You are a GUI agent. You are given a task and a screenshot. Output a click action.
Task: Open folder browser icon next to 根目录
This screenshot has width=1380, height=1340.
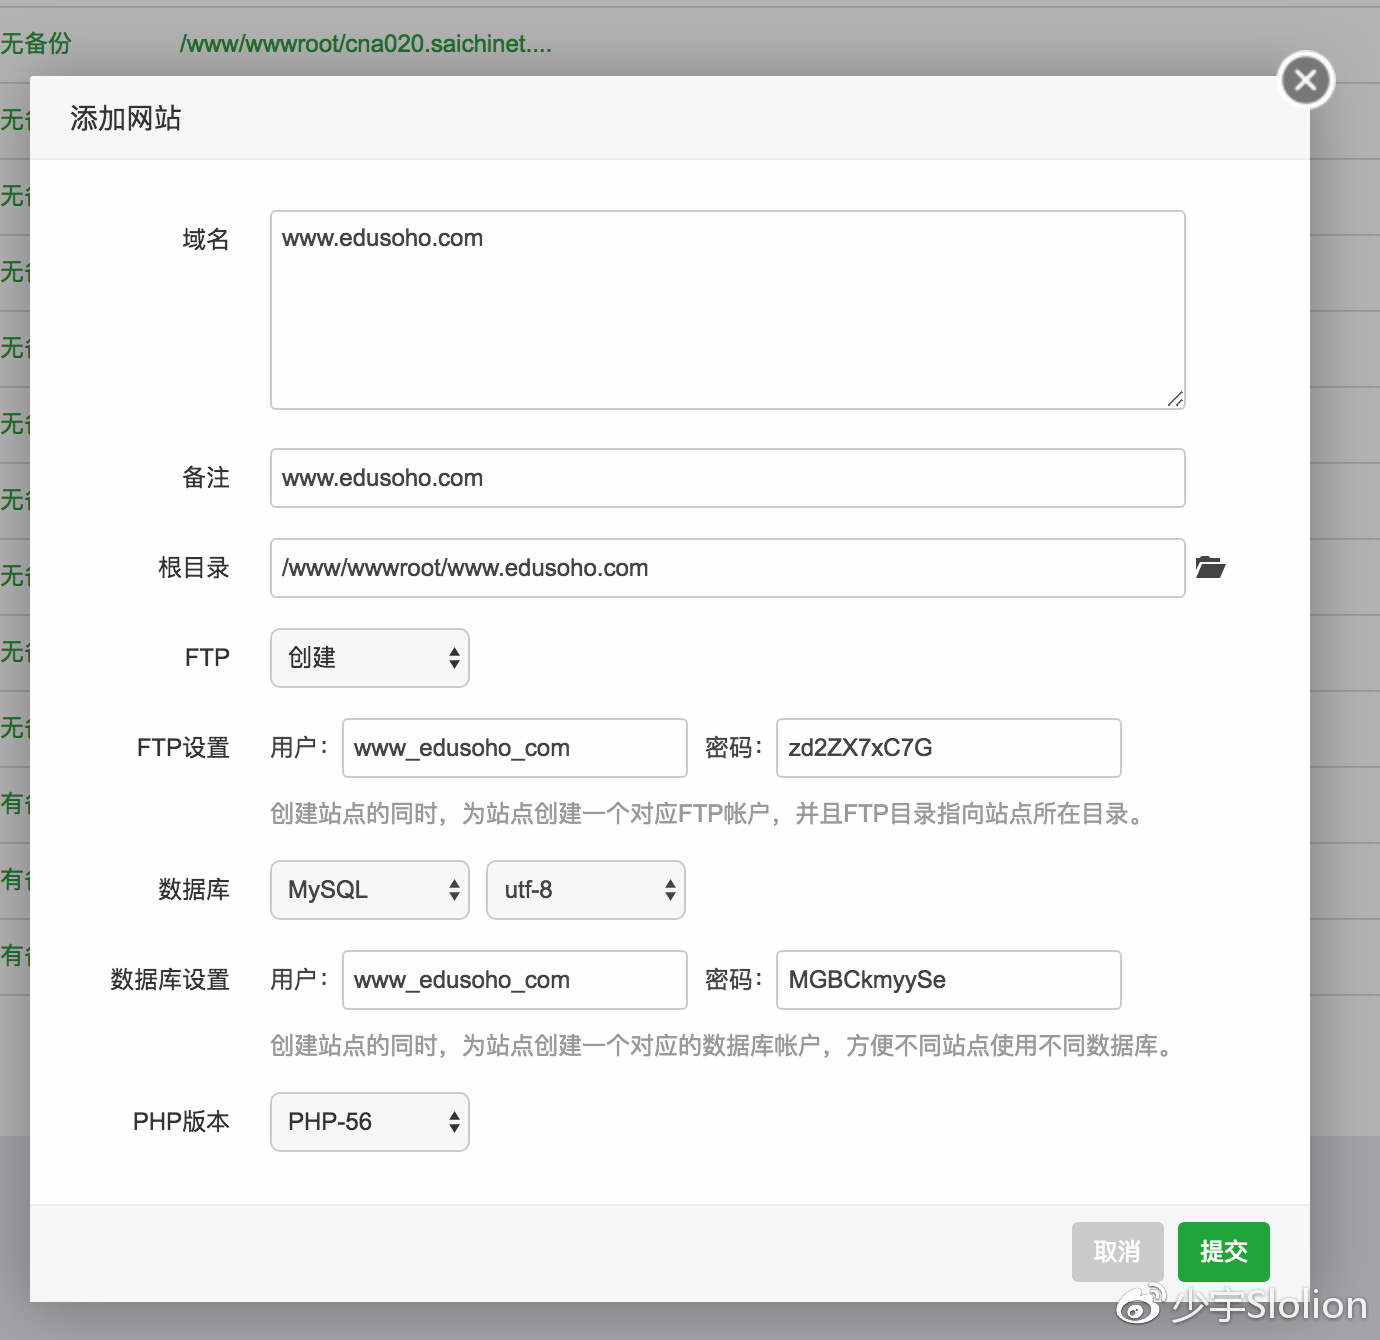point(1210,568)
